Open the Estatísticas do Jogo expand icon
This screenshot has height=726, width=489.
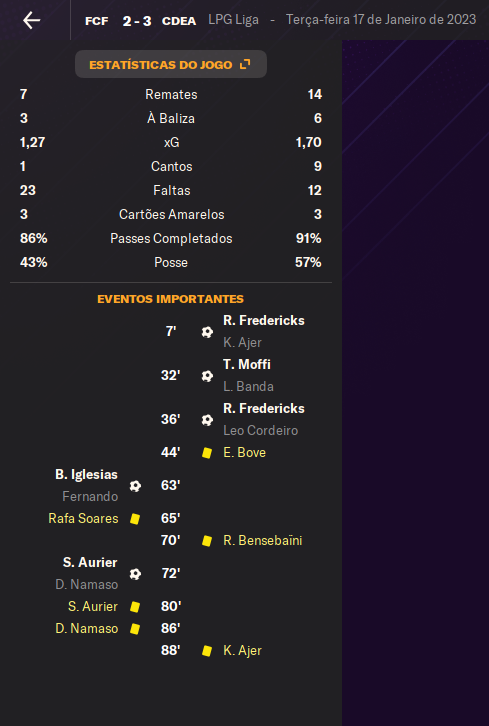point(245,64)
